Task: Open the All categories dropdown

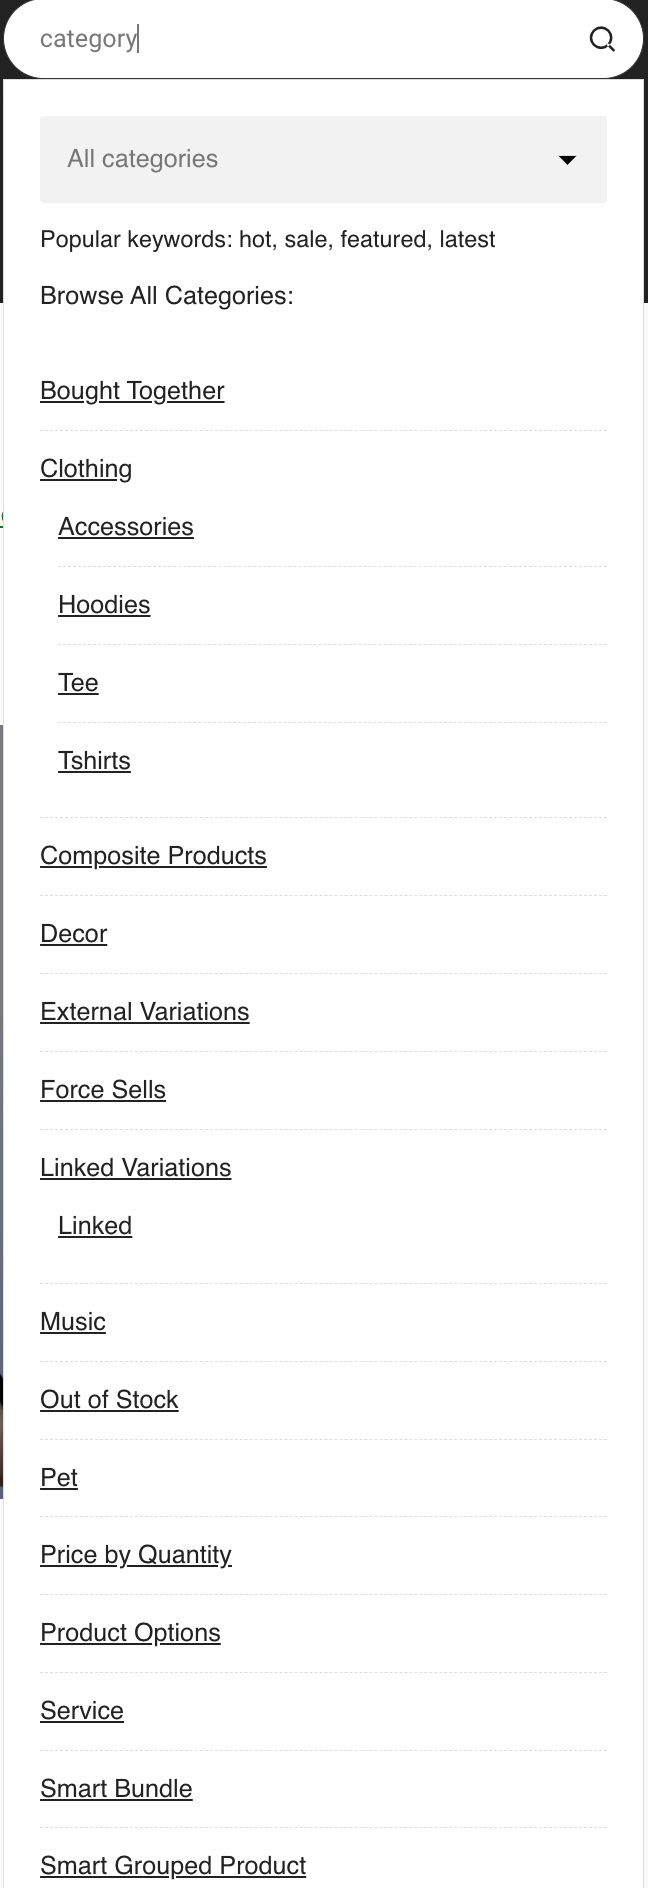Action: 323,159
